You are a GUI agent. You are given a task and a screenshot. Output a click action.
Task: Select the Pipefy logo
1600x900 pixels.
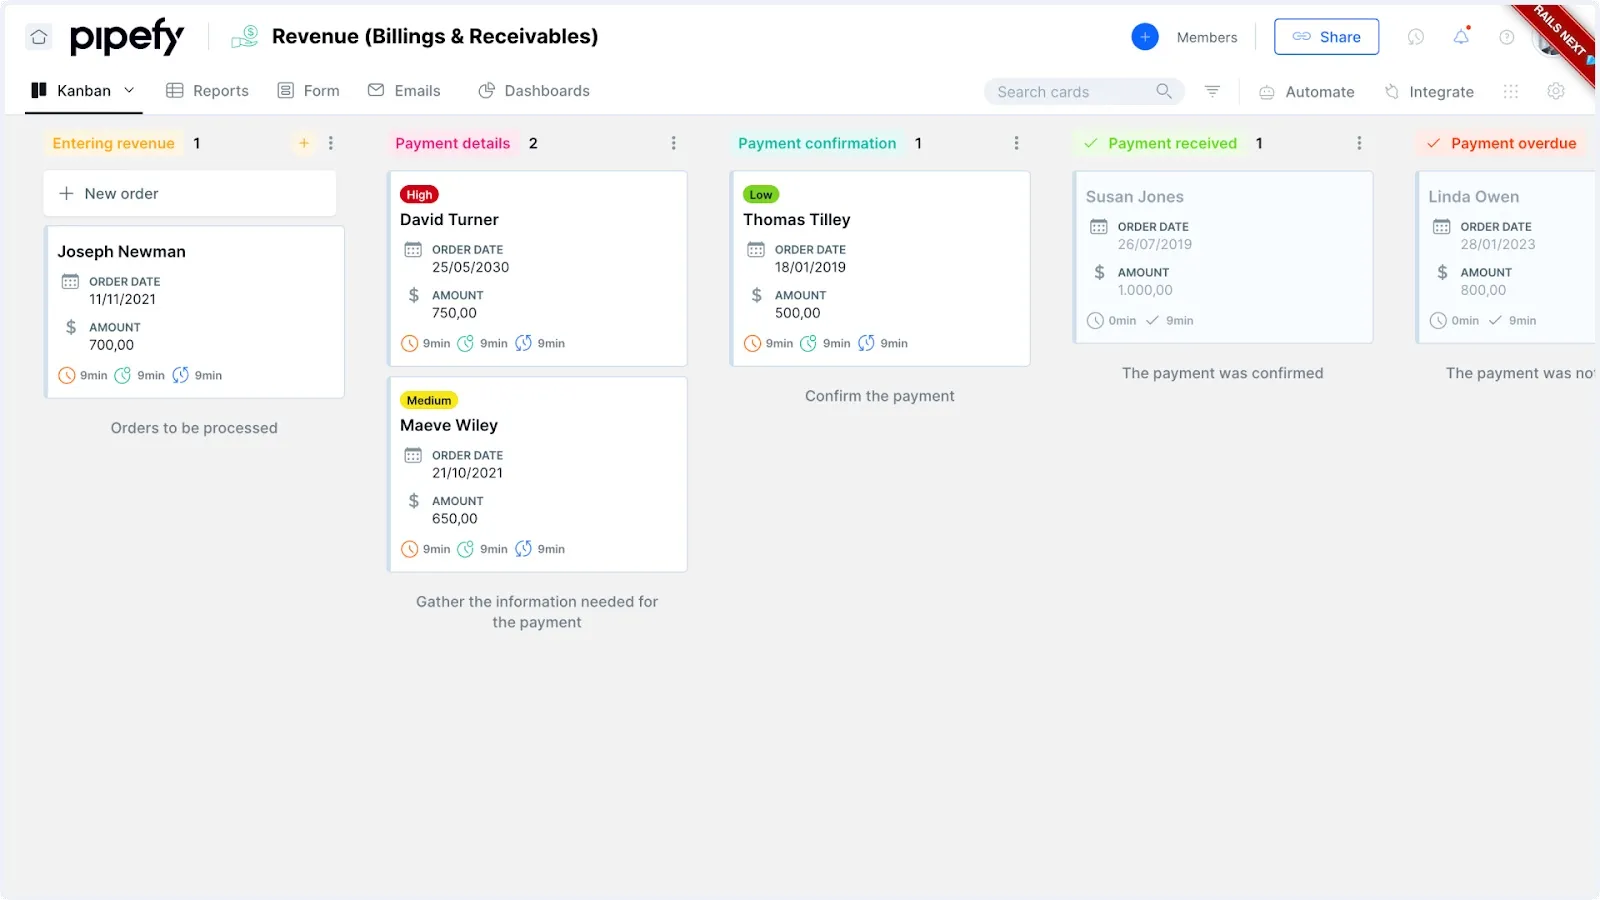pos(127,37)
